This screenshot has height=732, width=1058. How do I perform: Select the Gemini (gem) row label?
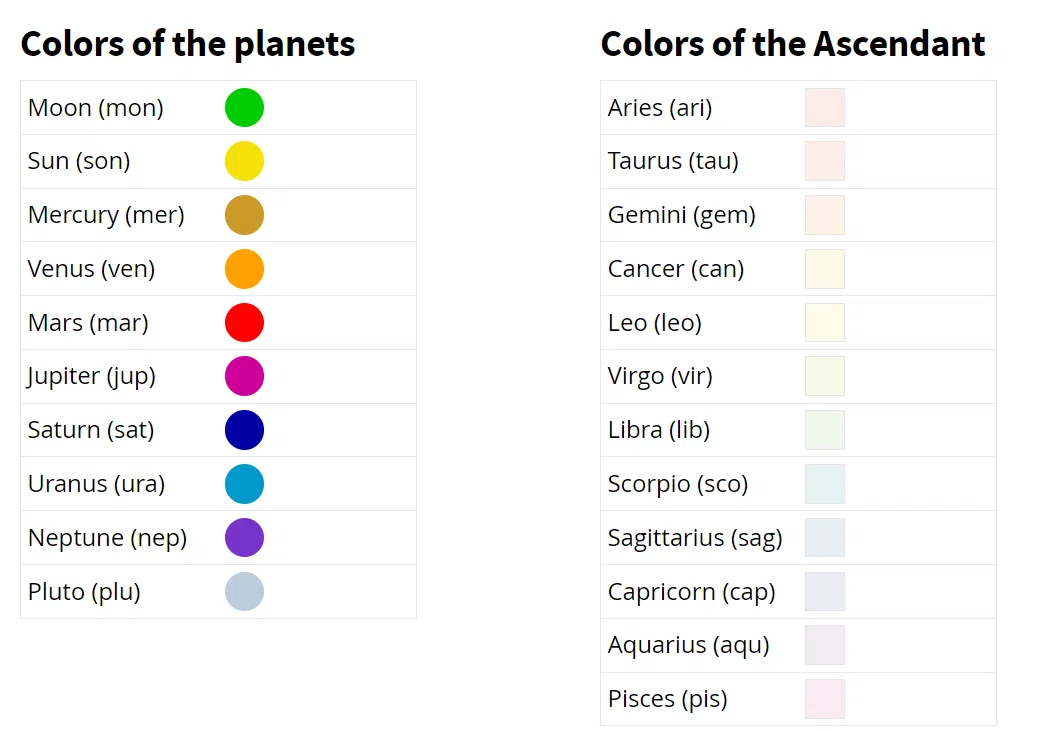pyautogui.click(x=681, y=216)
